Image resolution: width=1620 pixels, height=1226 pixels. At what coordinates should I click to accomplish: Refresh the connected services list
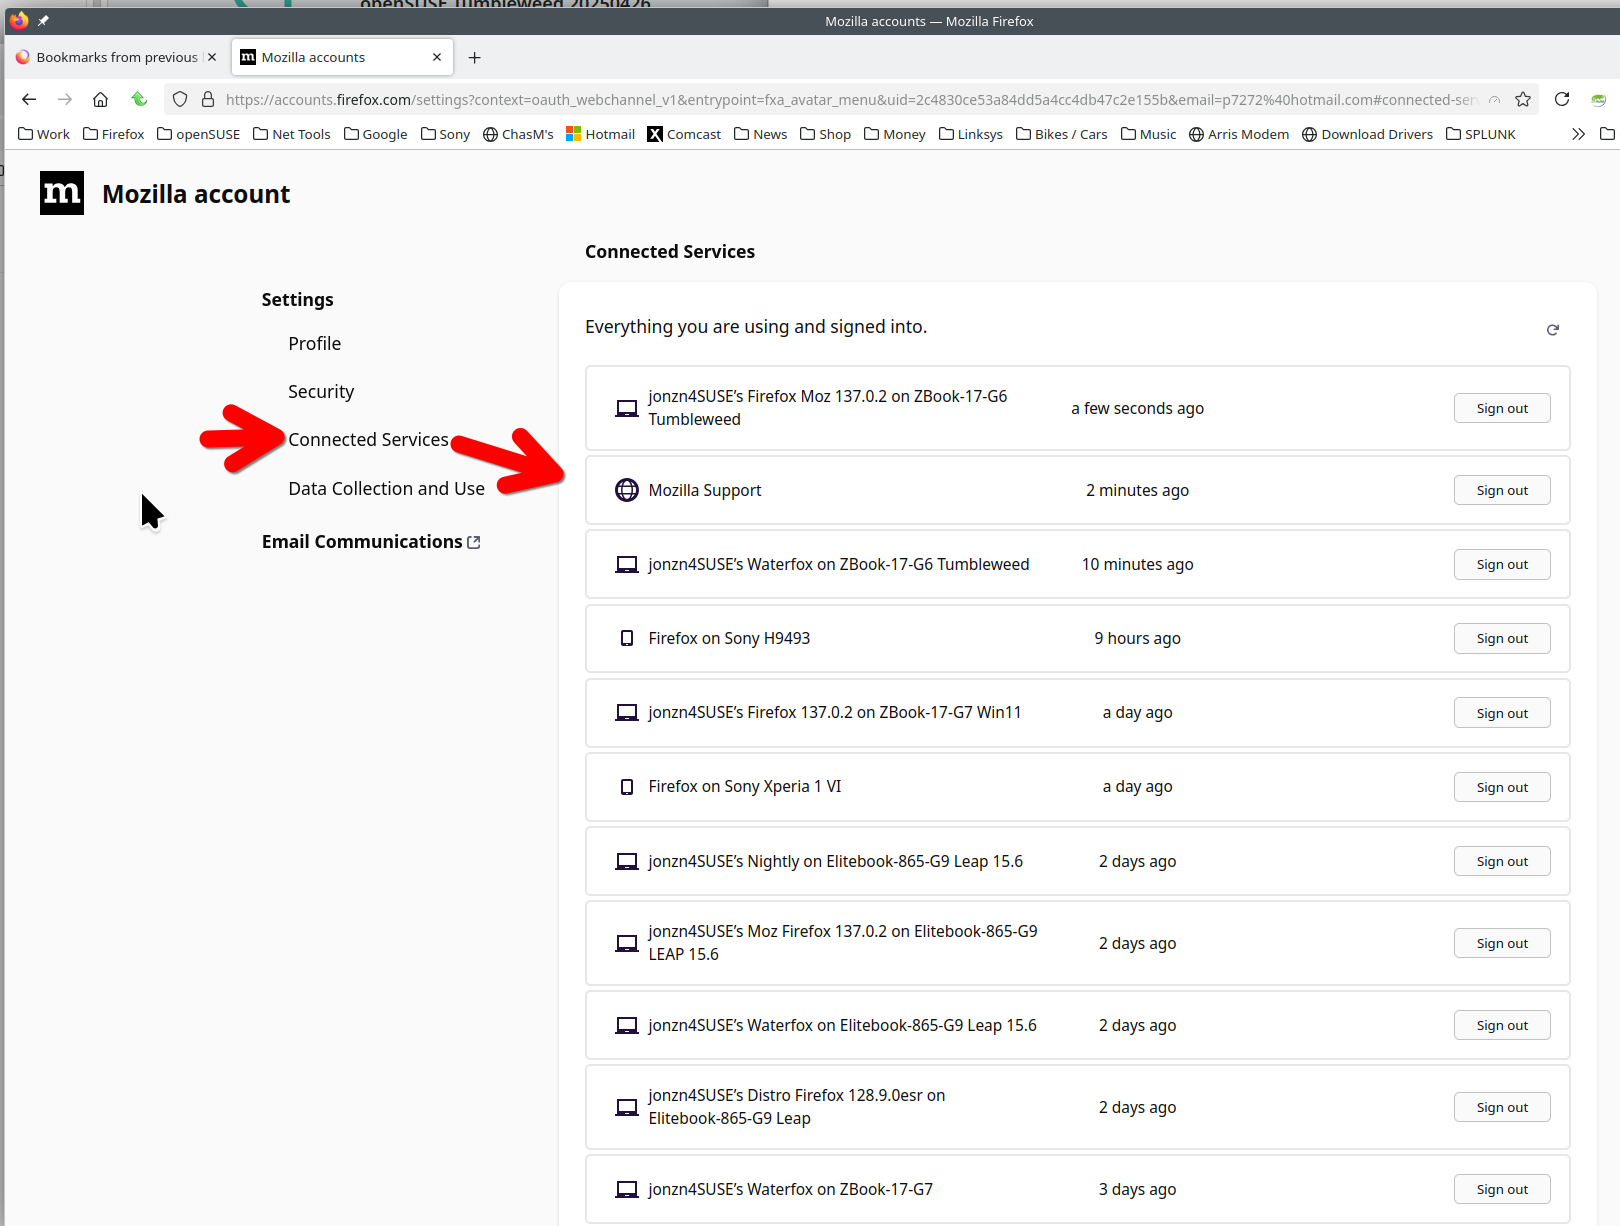[1553, 330]
